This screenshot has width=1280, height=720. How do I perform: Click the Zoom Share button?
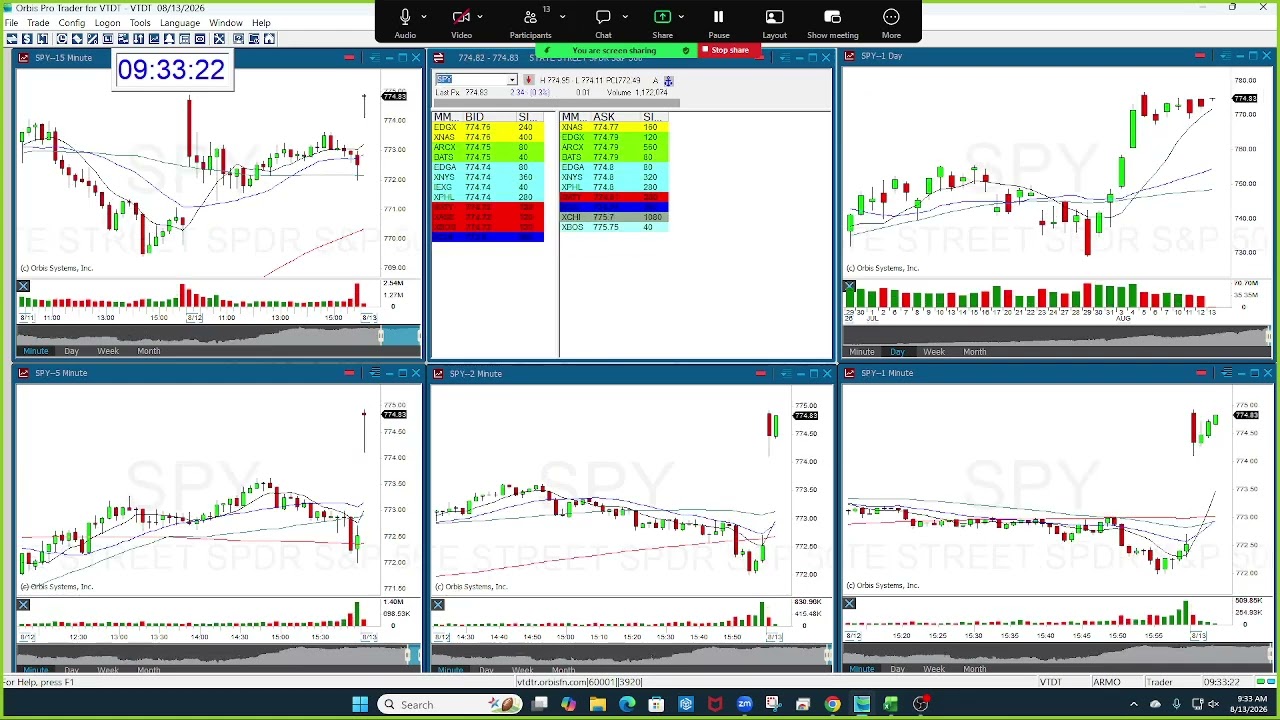[x=662, y=22]
